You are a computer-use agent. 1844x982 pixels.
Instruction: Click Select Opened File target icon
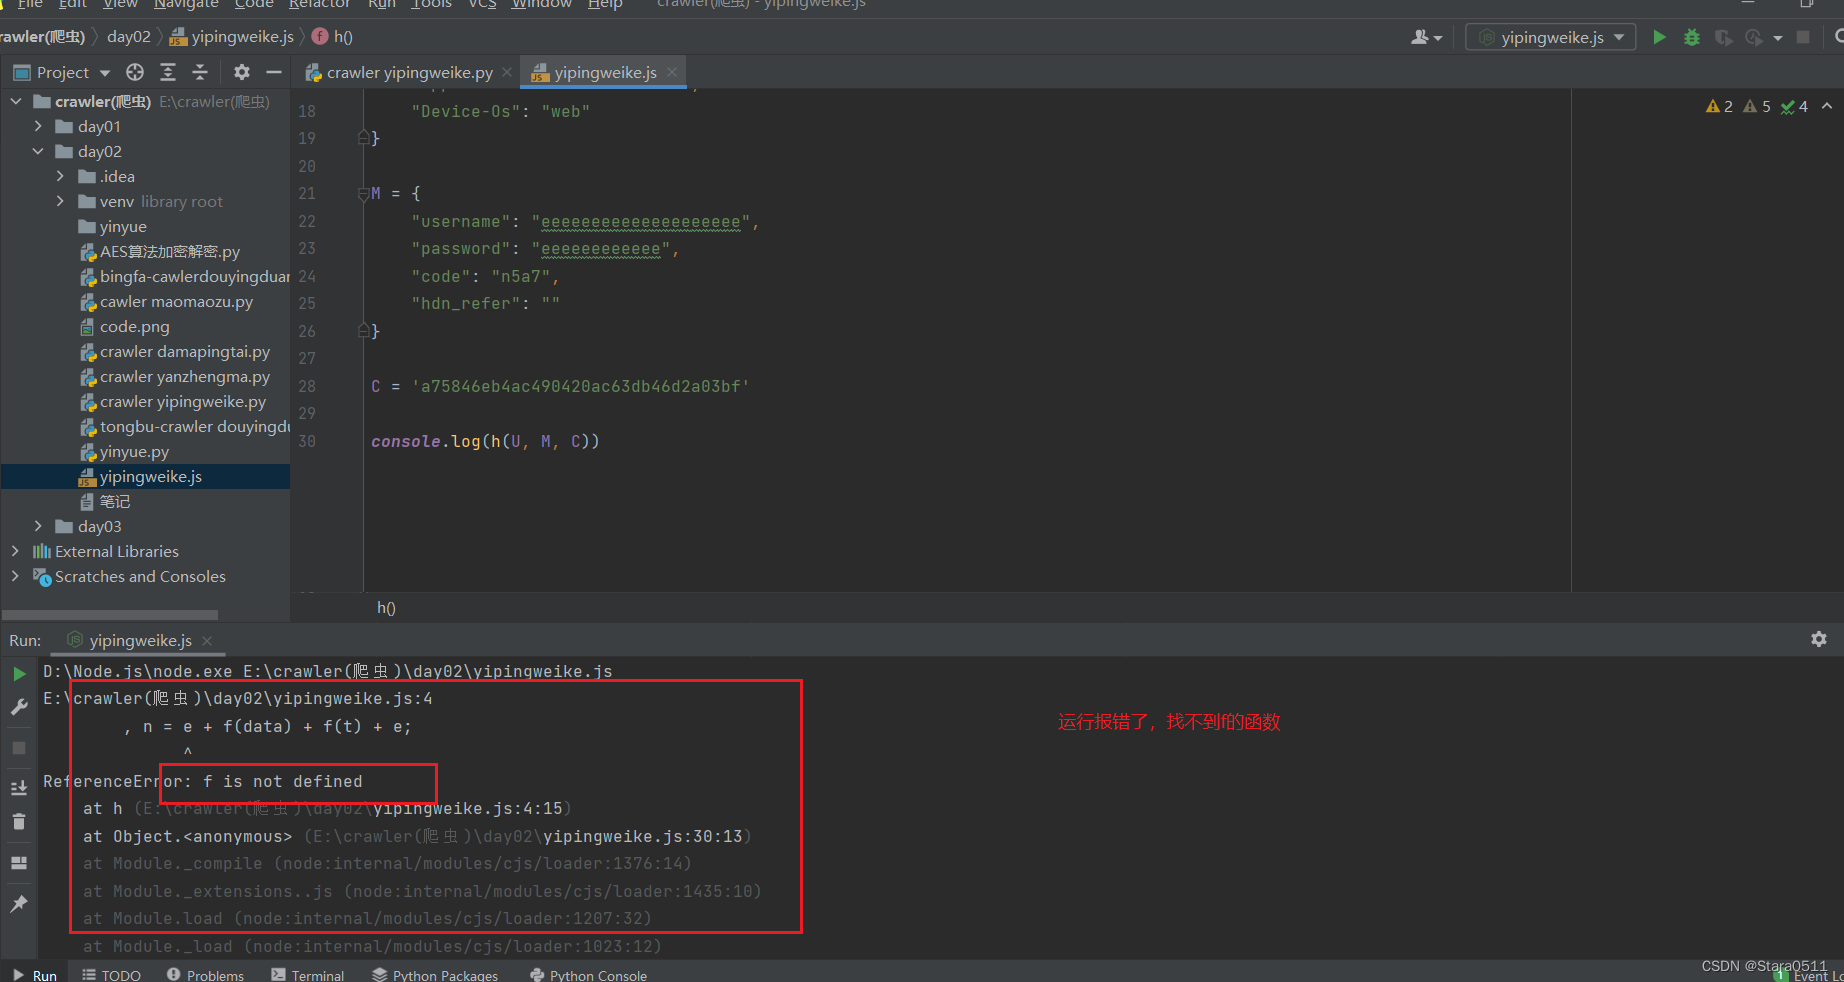click(x=135, y=72)
